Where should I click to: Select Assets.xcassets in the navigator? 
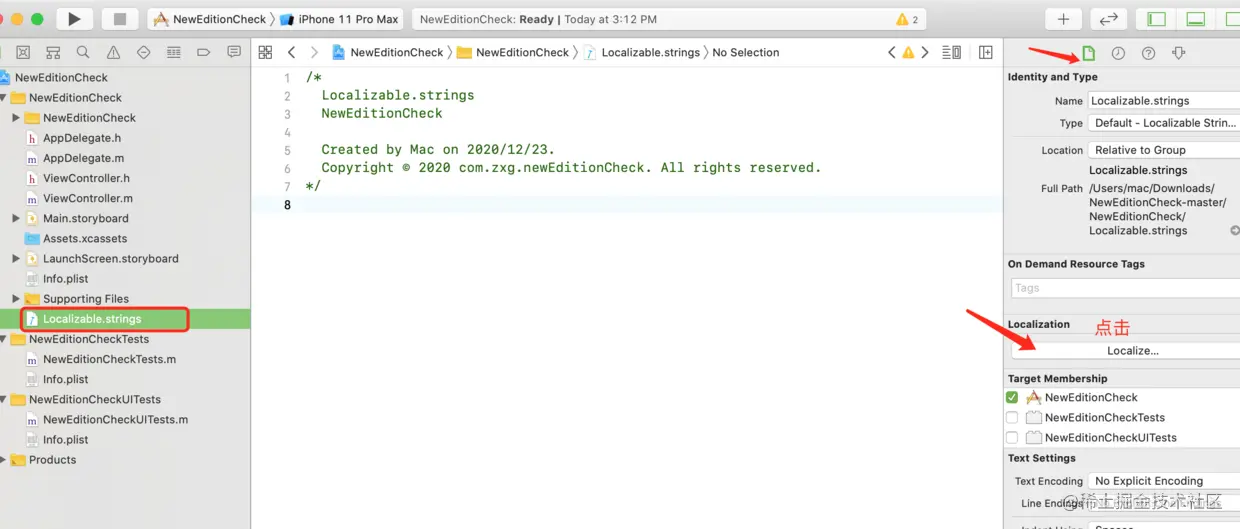tap(85, 238)
